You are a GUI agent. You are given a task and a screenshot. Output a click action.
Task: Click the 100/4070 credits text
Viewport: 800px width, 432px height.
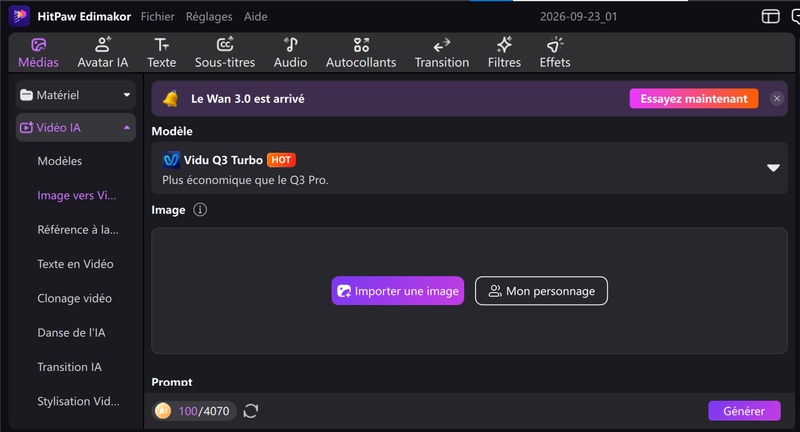point(204,411)
